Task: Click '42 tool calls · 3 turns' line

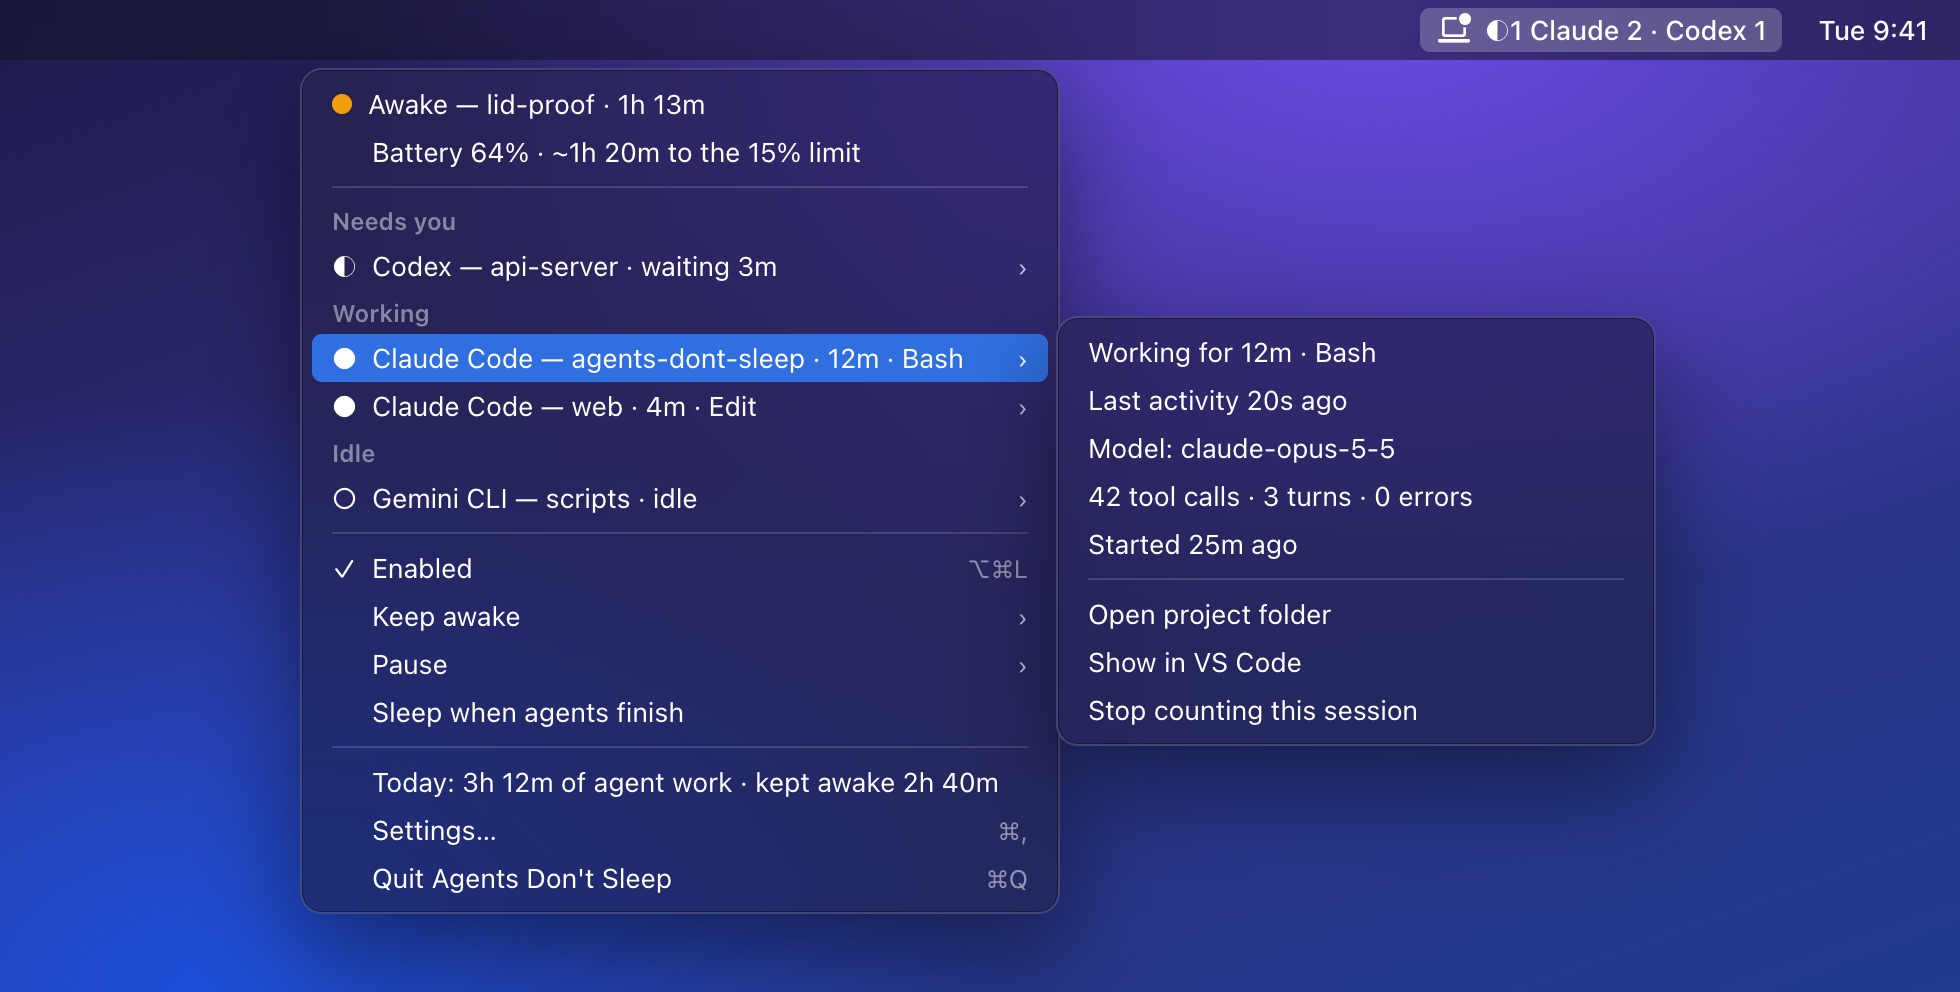Action: coord(1280,497)
